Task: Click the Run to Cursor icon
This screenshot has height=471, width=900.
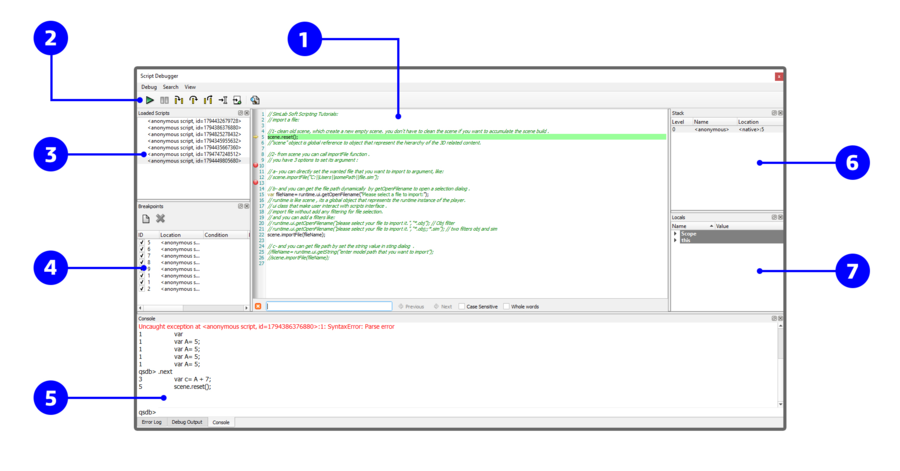Action: [x=222, y=100]
